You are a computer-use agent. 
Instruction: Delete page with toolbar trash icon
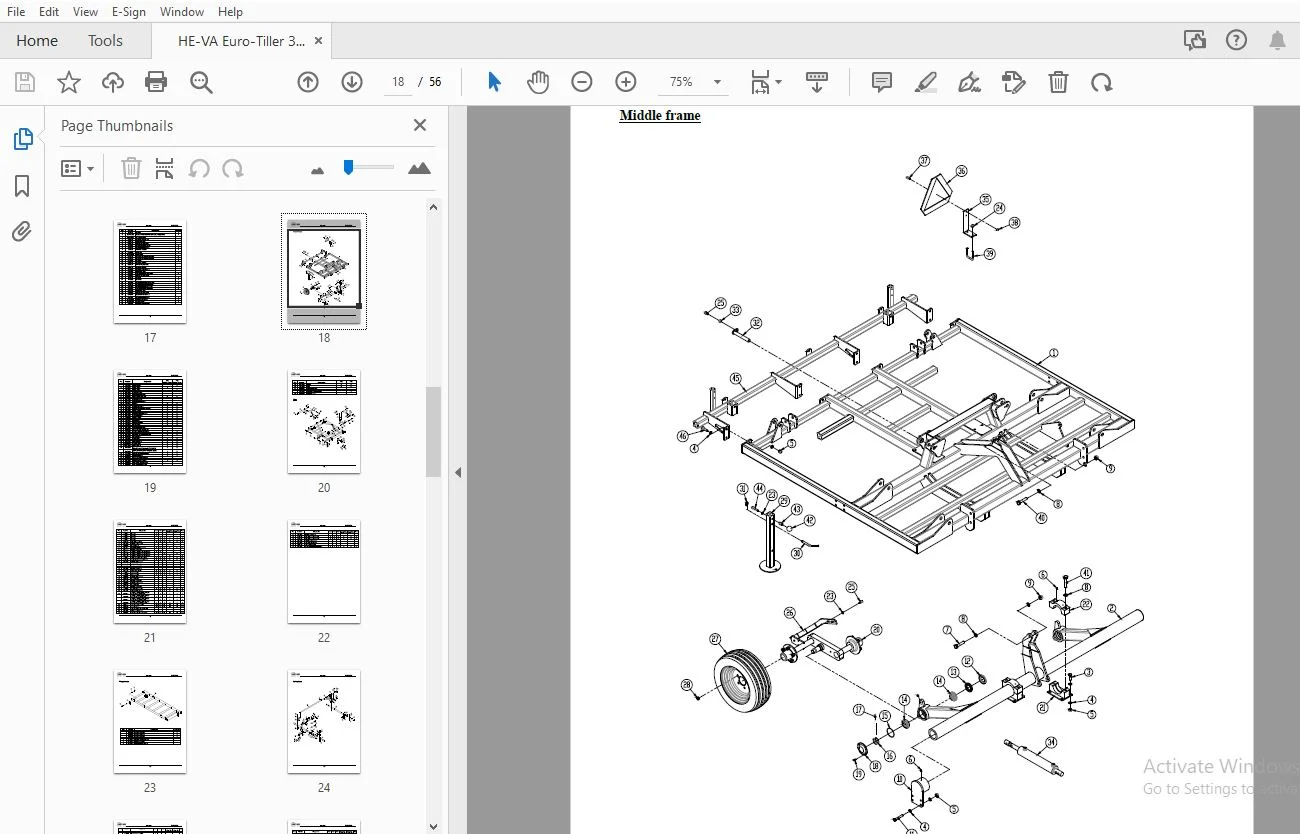1058,82
